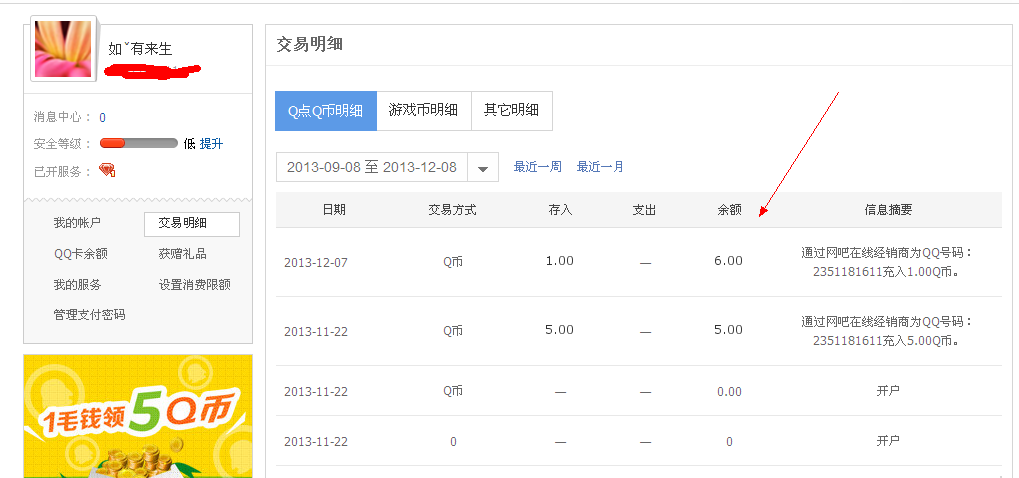
Task: Open the date range dropdown arrow
Action: [x=483, y=168]
